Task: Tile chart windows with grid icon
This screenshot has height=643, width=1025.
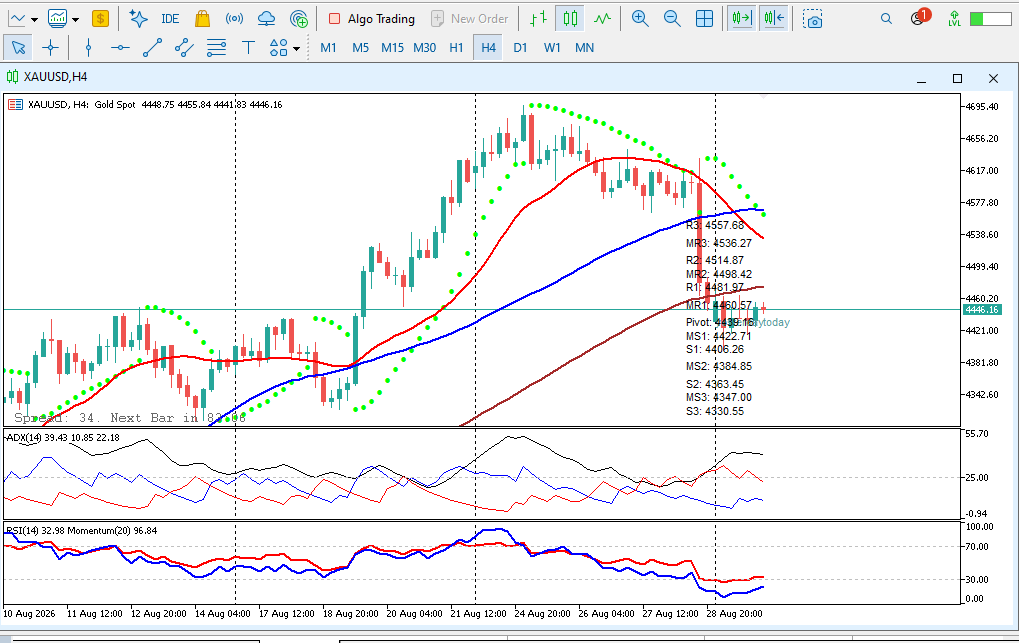Action: coord(704,19)
